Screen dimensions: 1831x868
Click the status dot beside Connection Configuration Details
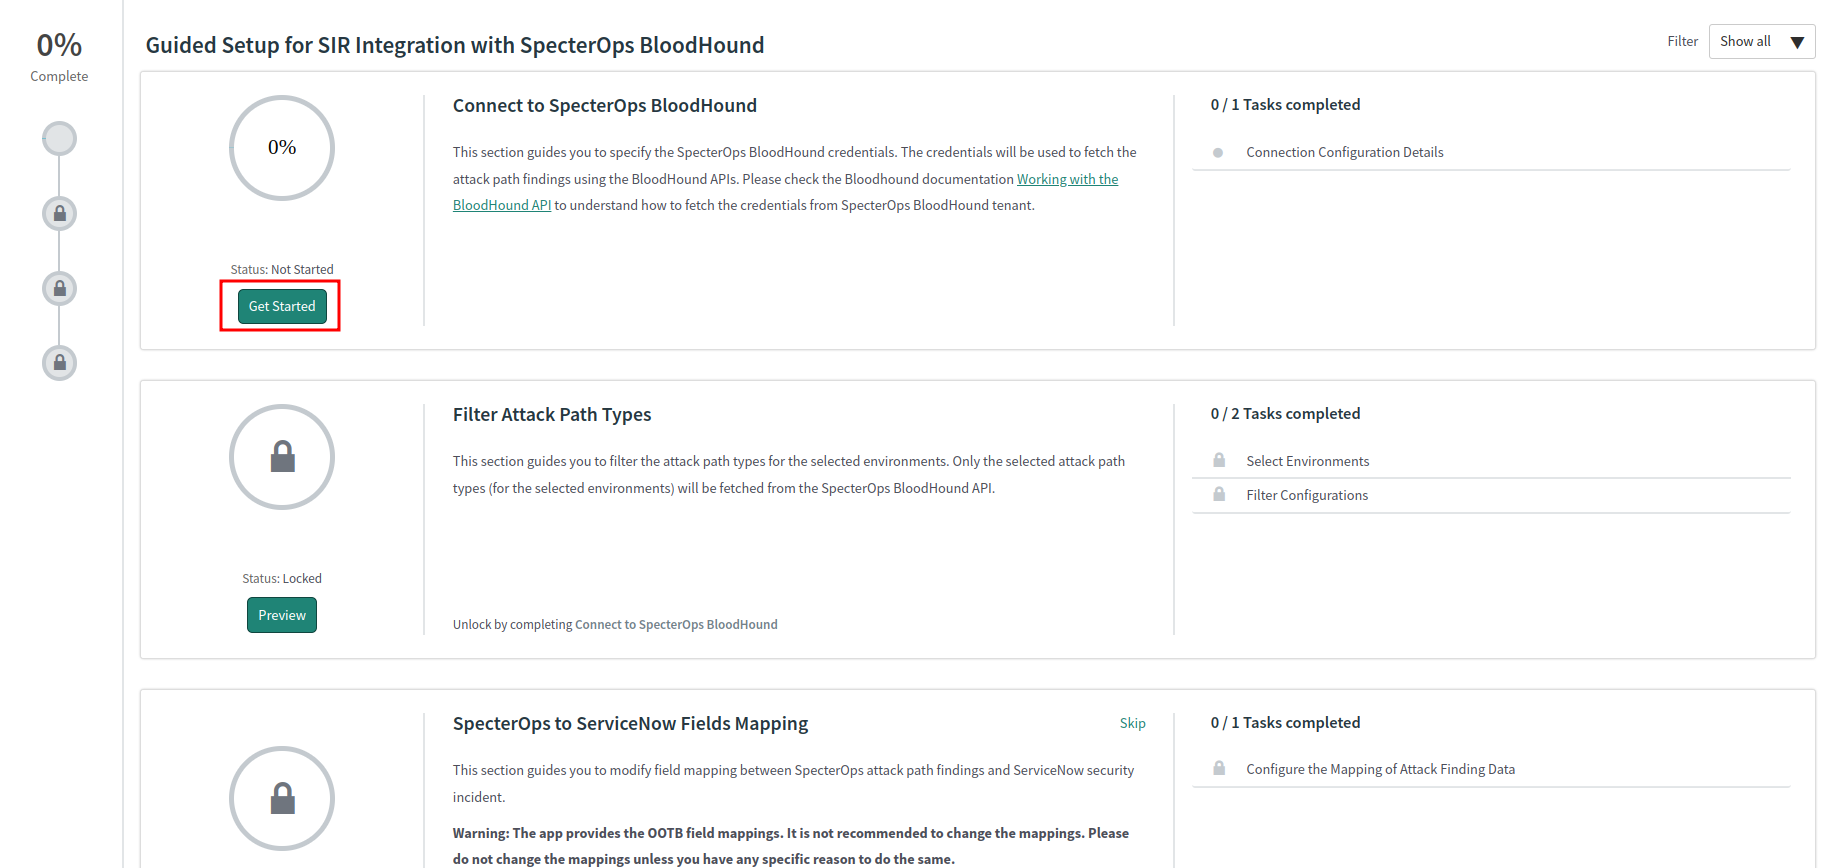(1218, 153)
